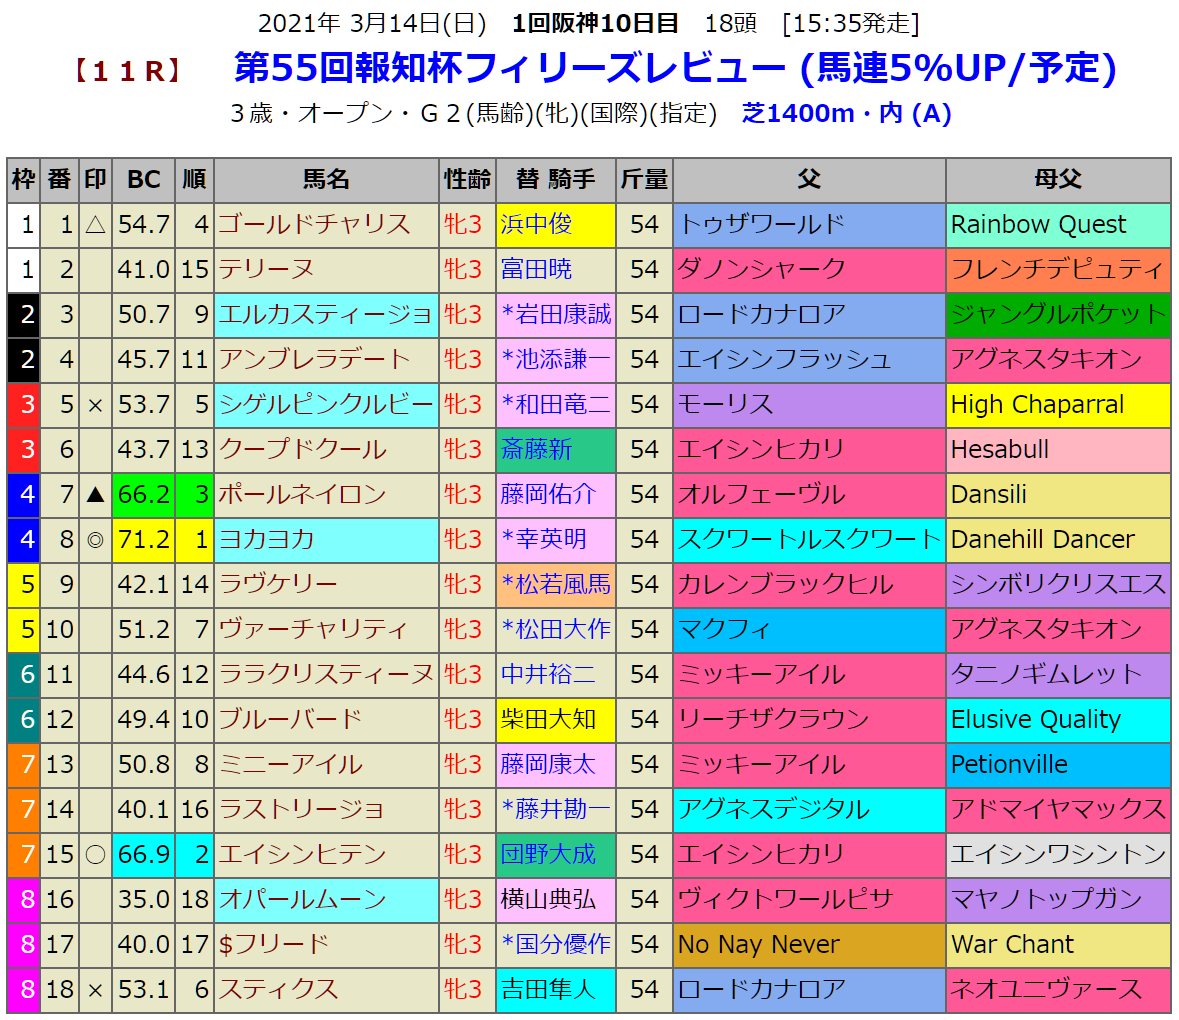The image size is (1179, 1020).
Task: Click the BC column header
Action: (x=144, y=180)
